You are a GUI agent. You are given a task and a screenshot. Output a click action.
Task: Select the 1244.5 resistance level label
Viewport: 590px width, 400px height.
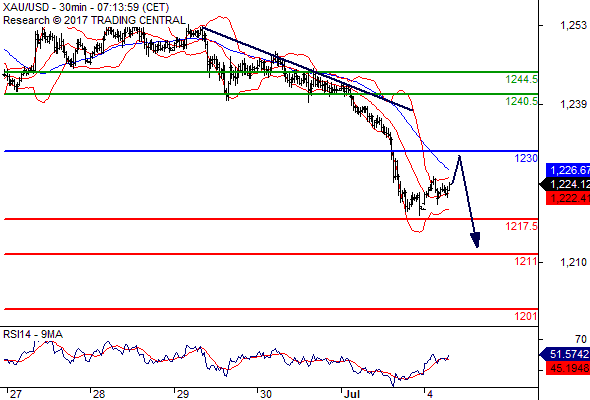tap(522, 79)
